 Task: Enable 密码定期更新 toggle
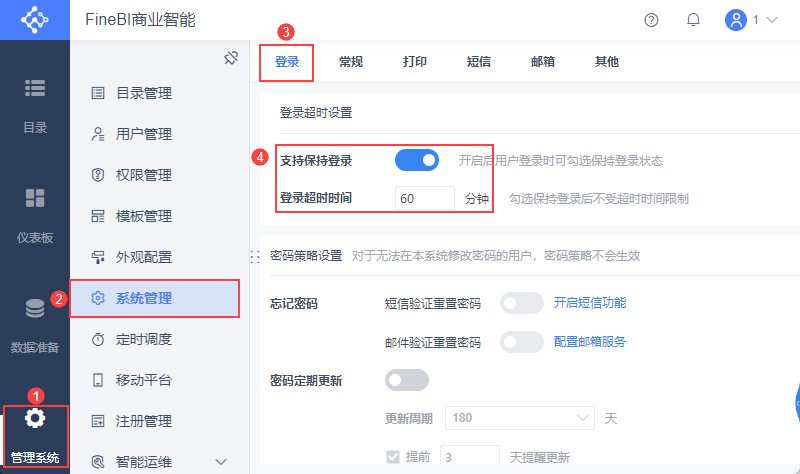pyautogui.click(x=407, y=380)
